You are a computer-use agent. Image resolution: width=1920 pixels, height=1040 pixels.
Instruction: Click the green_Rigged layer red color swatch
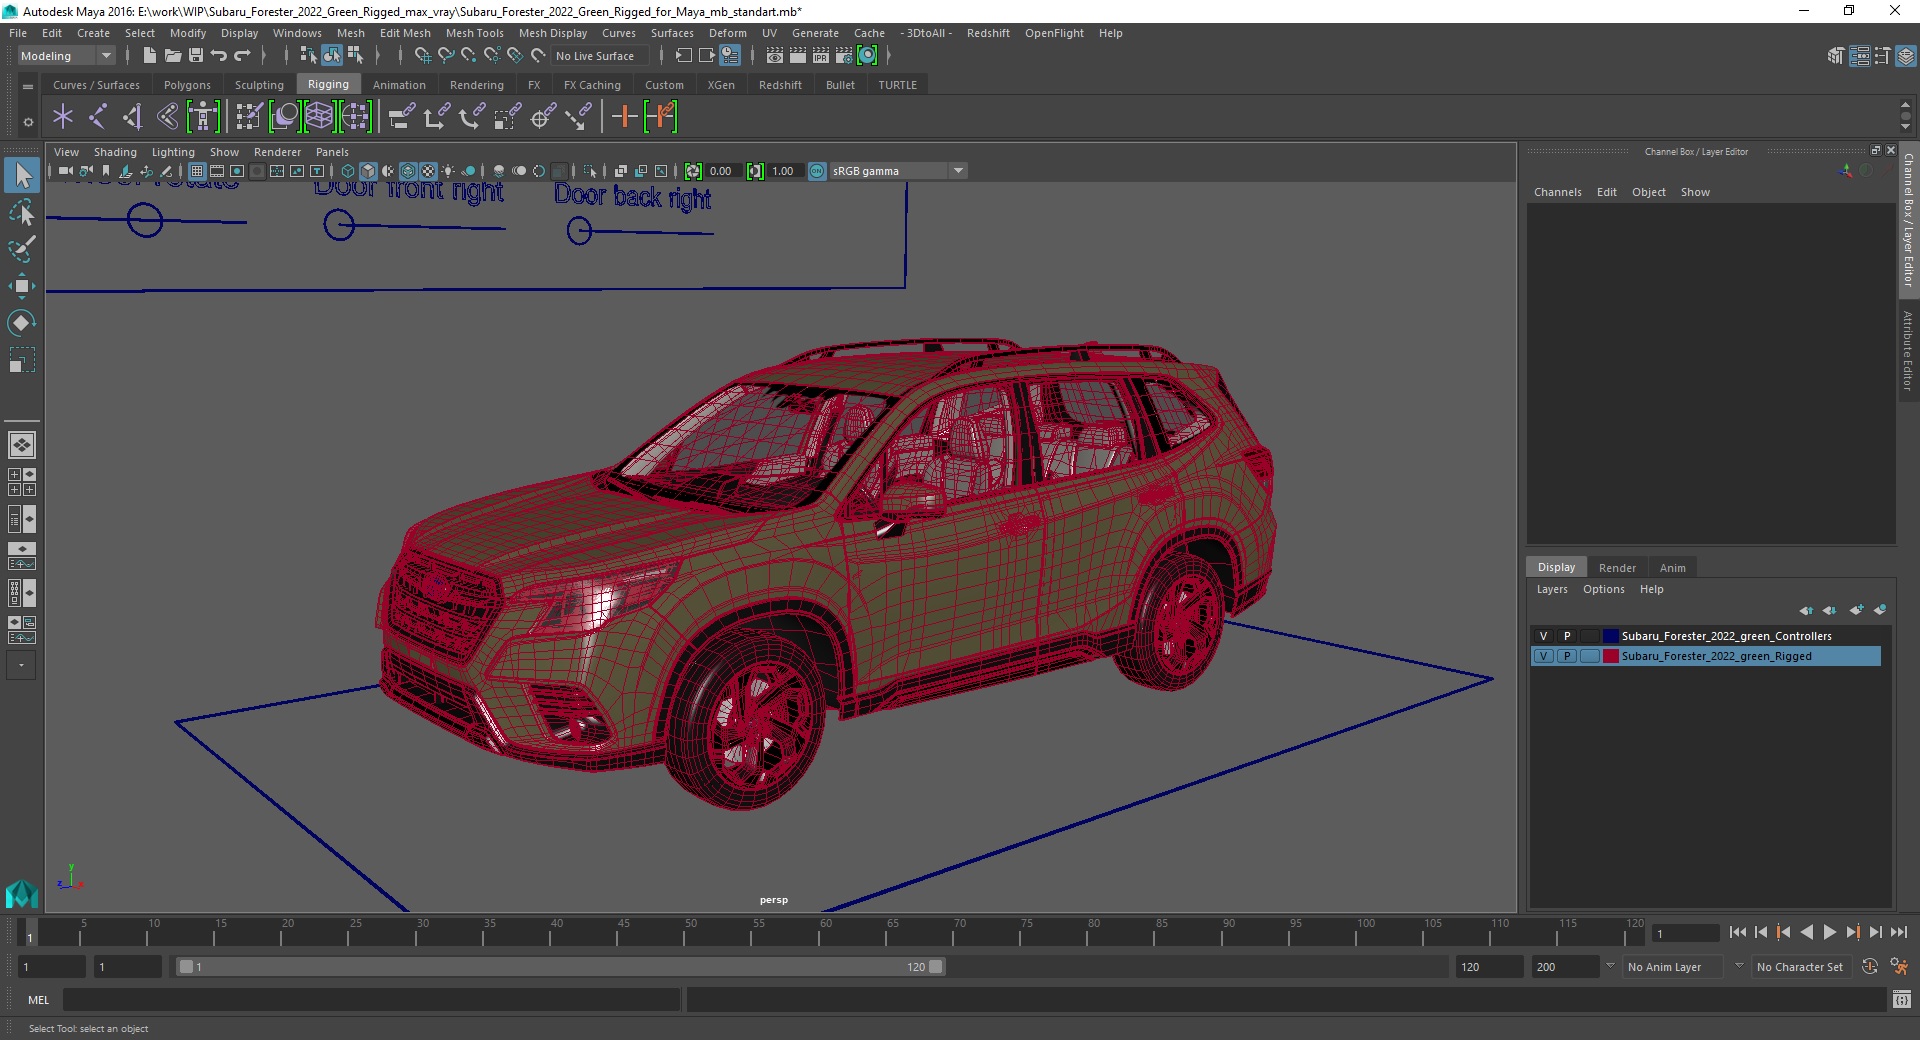tap(1610, 656)
